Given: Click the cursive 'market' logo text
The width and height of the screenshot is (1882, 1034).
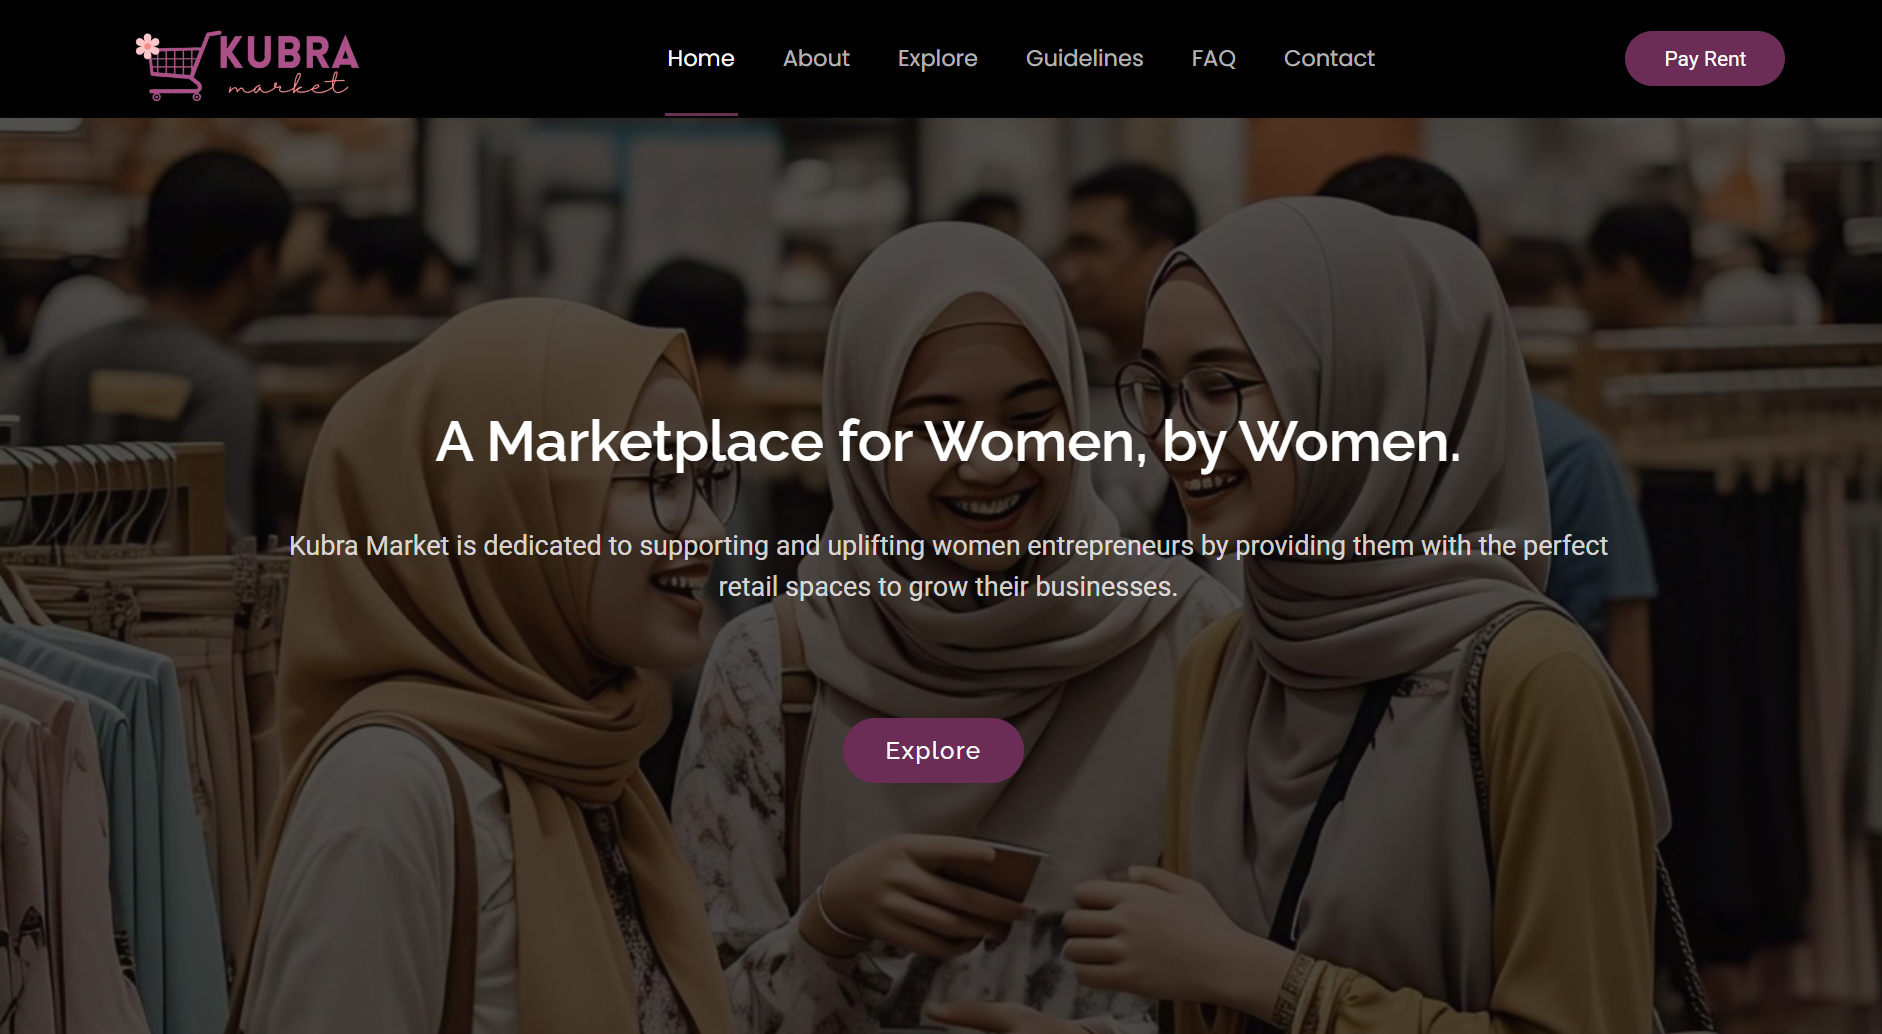Looking at the screenshot, I should pos(288,87).
